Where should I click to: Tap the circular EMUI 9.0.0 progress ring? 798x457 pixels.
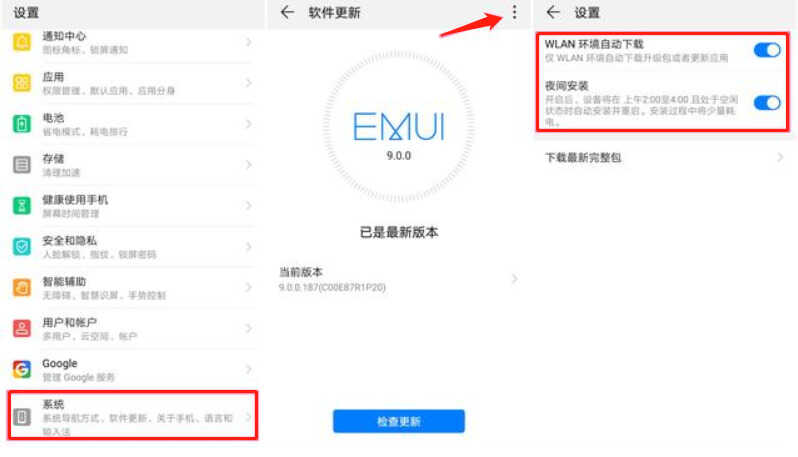click(398, 127)
